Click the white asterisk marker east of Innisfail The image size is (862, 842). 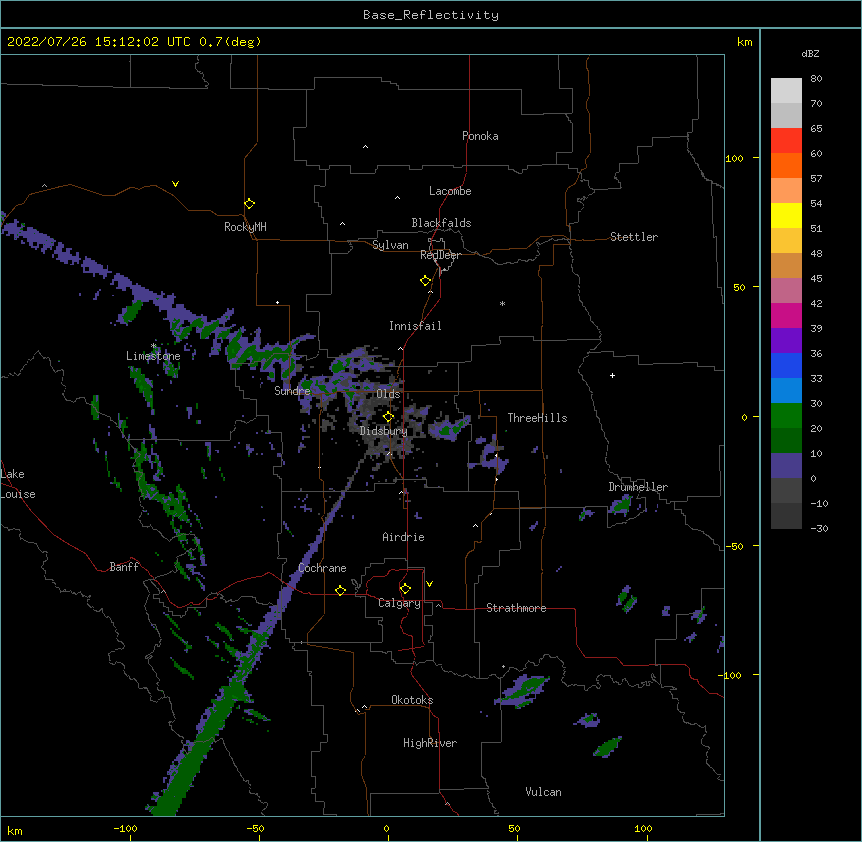pos(502,303)
